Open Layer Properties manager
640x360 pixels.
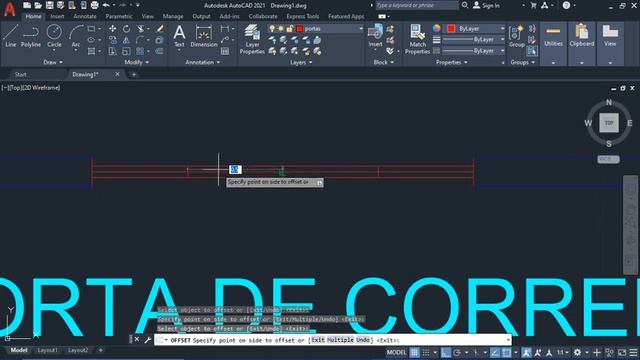pyautogui.click(x=252, y=39)
